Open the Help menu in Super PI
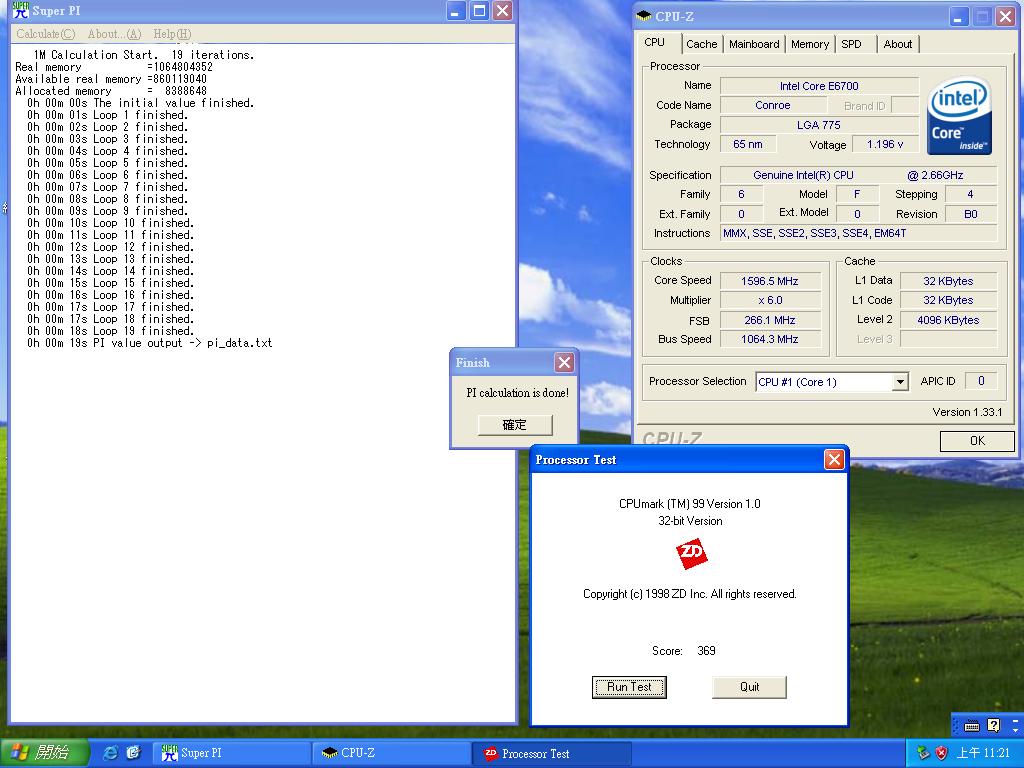This screenshot has width=1024, height=768. click(172, 34)
